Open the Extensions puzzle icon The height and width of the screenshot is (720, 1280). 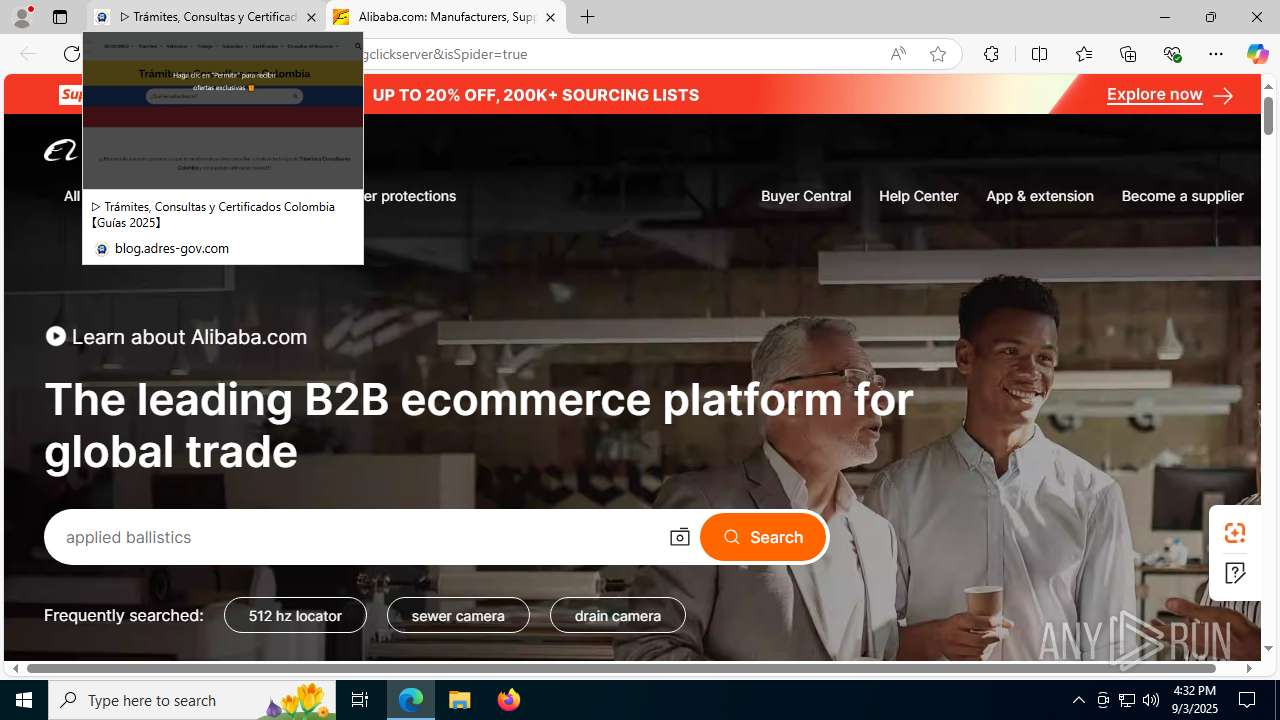tap(991, 54)
